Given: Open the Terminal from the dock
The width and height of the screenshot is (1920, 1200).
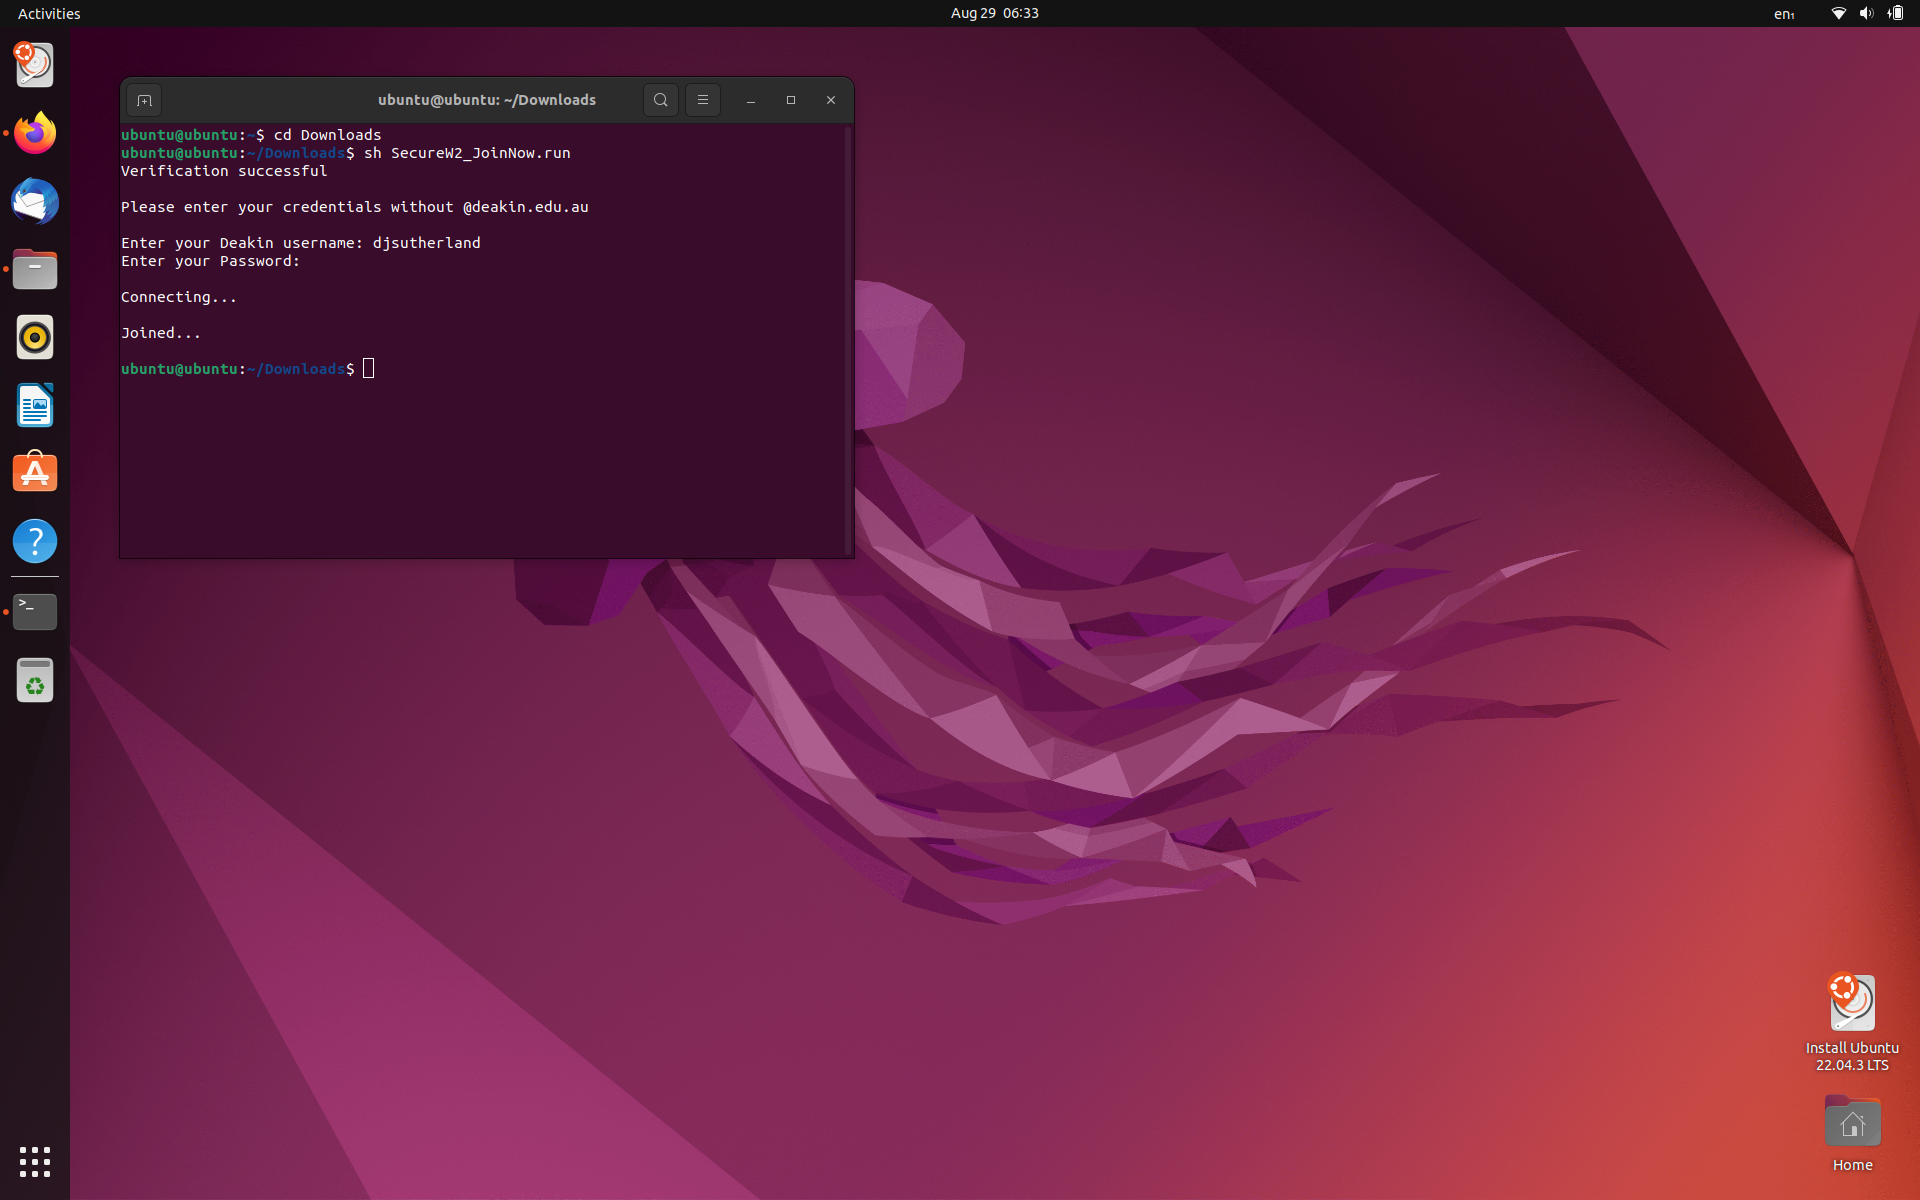Looking at the screenshot, I should (35, 611).
